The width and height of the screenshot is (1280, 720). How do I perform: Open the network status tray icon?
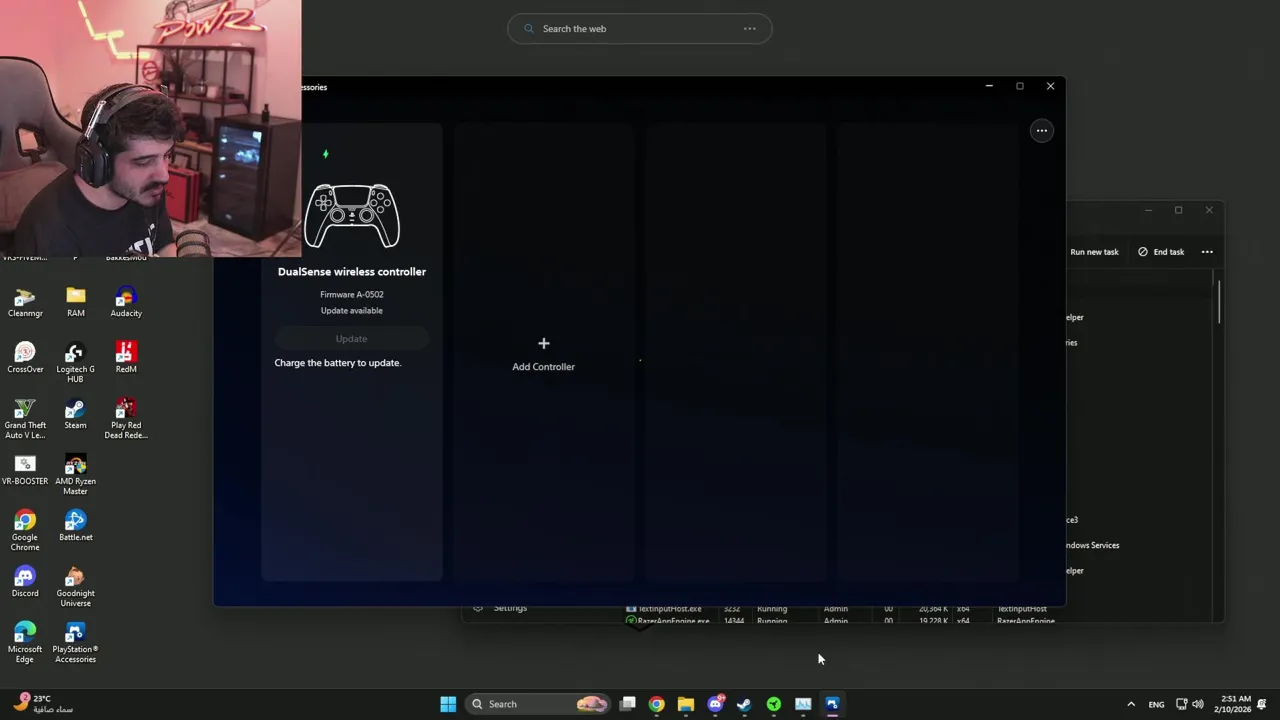1181,704
